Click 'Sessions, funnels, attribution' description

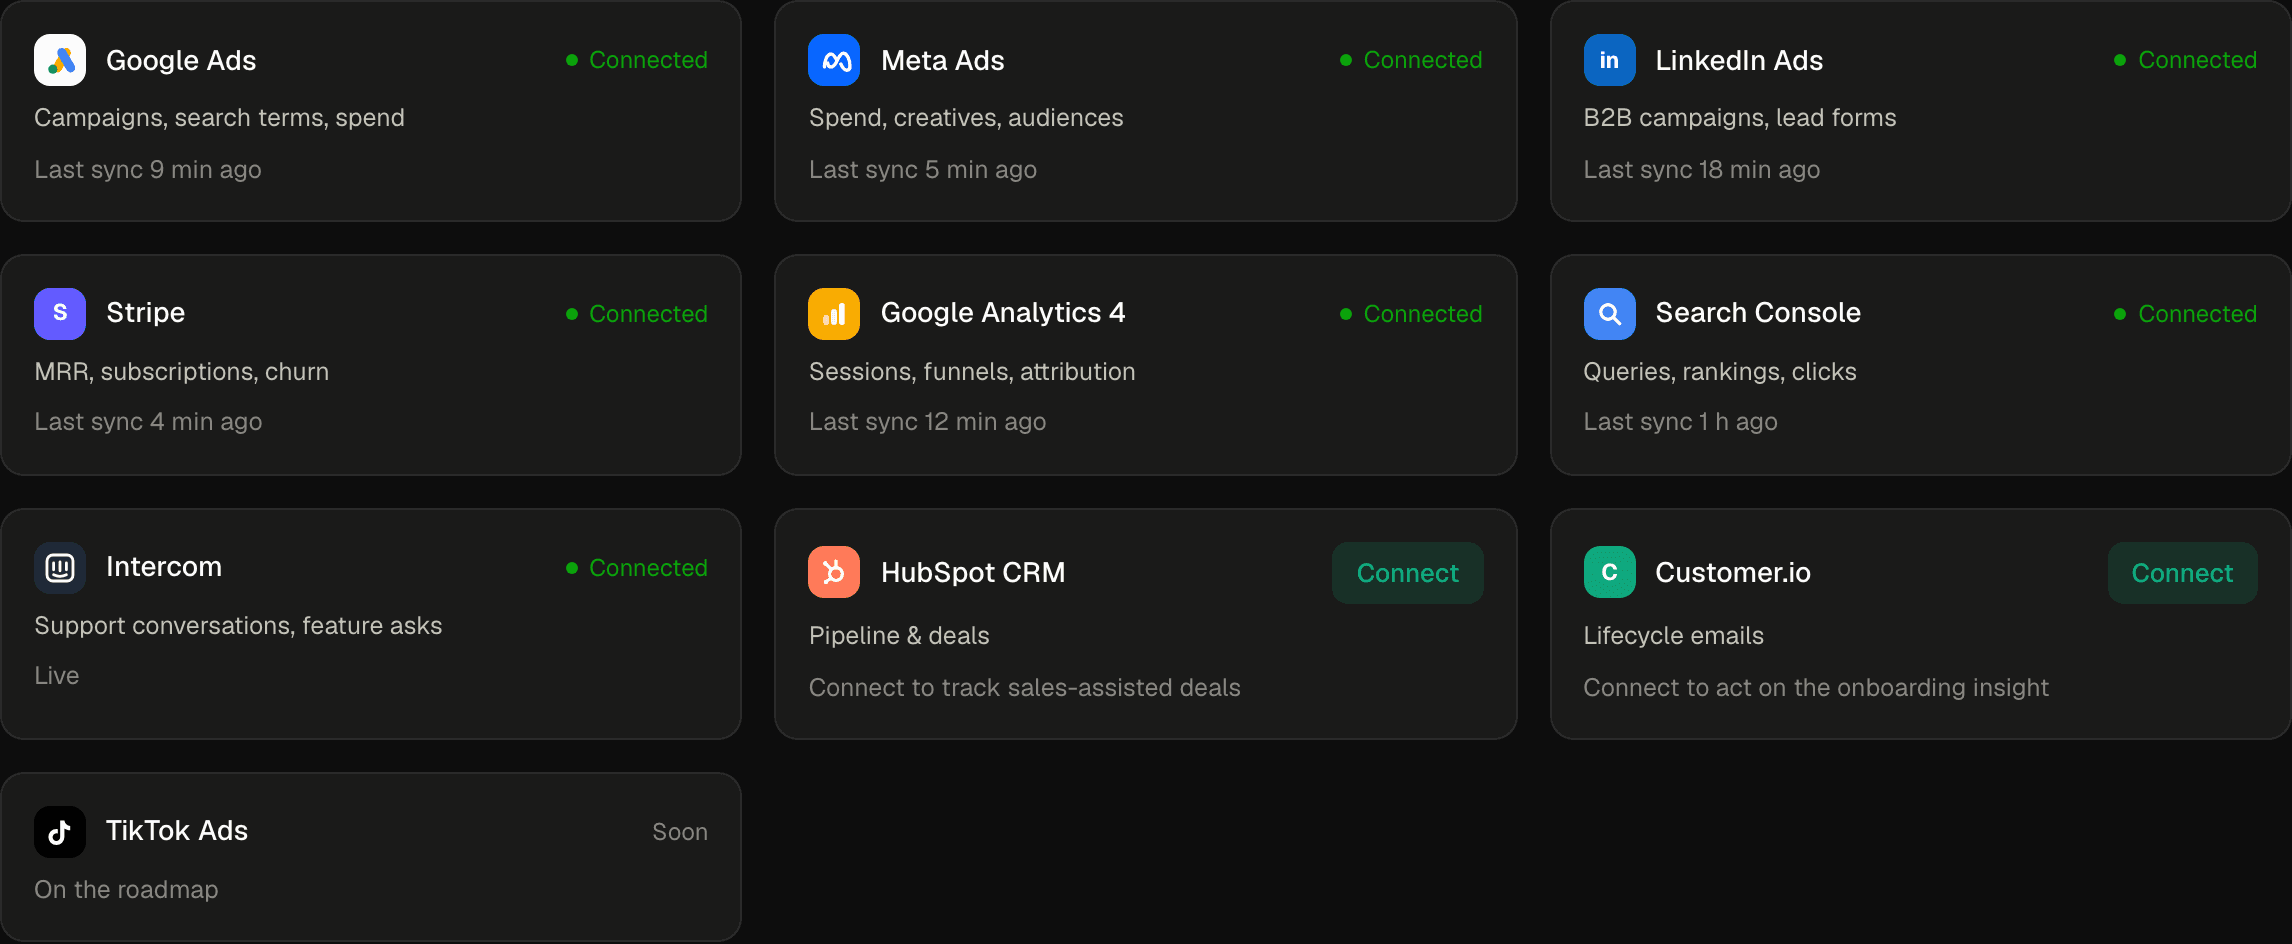tap(972, 372)
